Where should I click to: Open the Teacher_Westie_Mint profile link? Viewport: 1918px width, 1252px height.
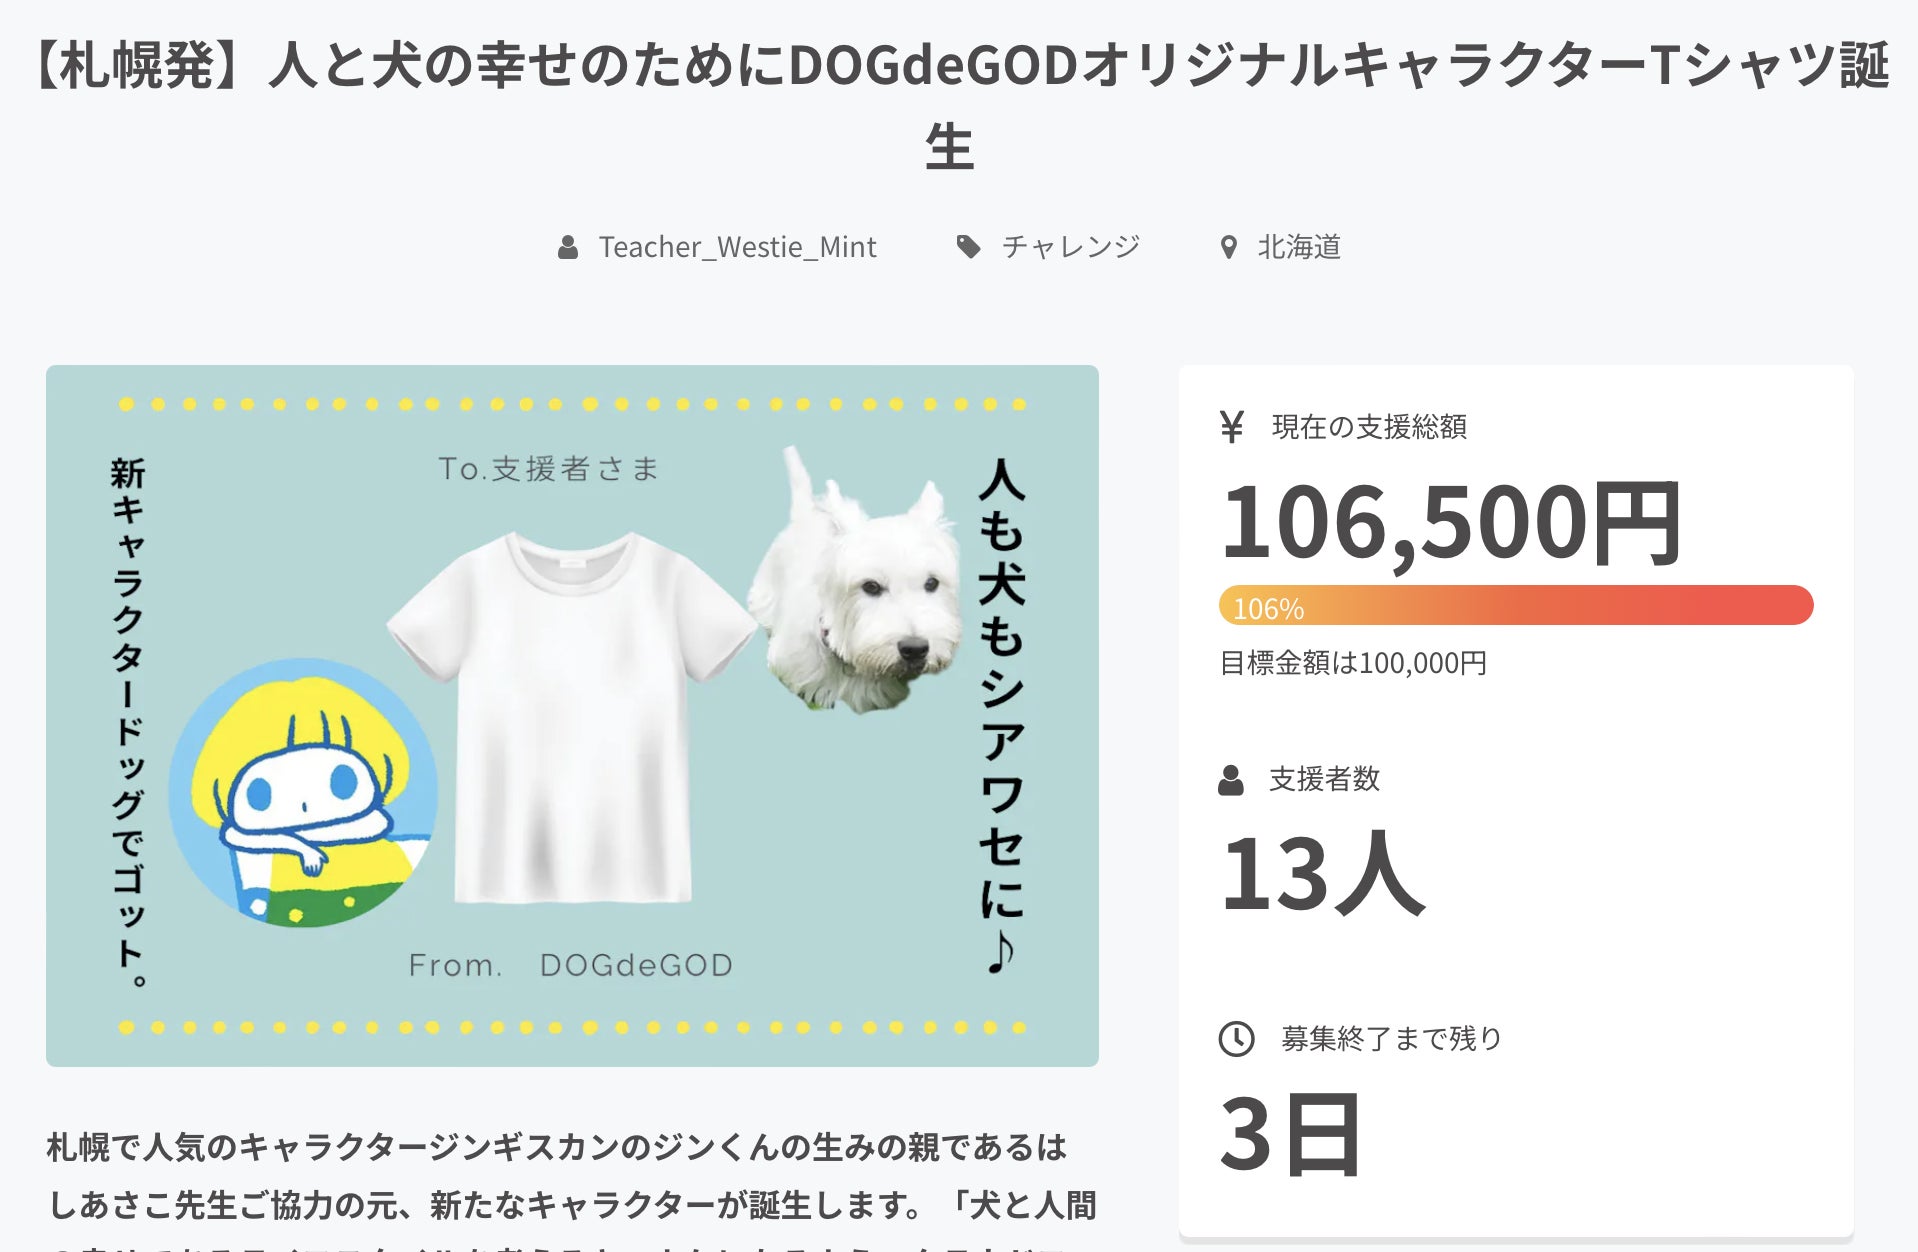pyautogui.click(x=737, y=247)
